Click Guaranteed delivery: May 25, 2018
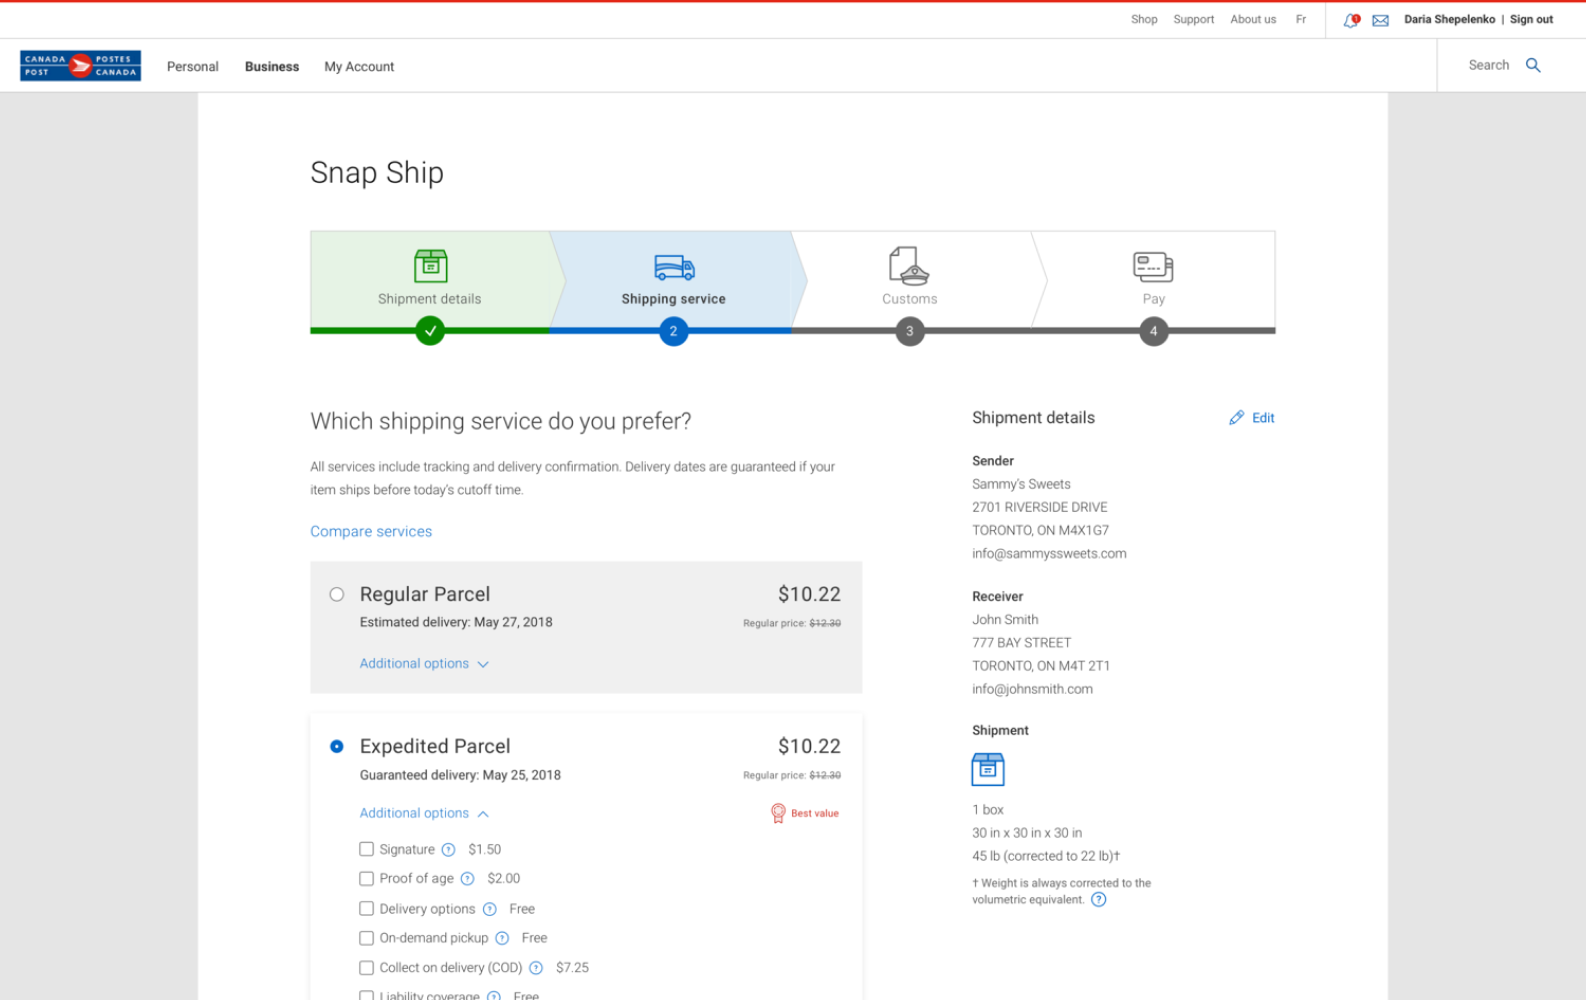The image size is (1586, 1000). [x=460, y=775]
